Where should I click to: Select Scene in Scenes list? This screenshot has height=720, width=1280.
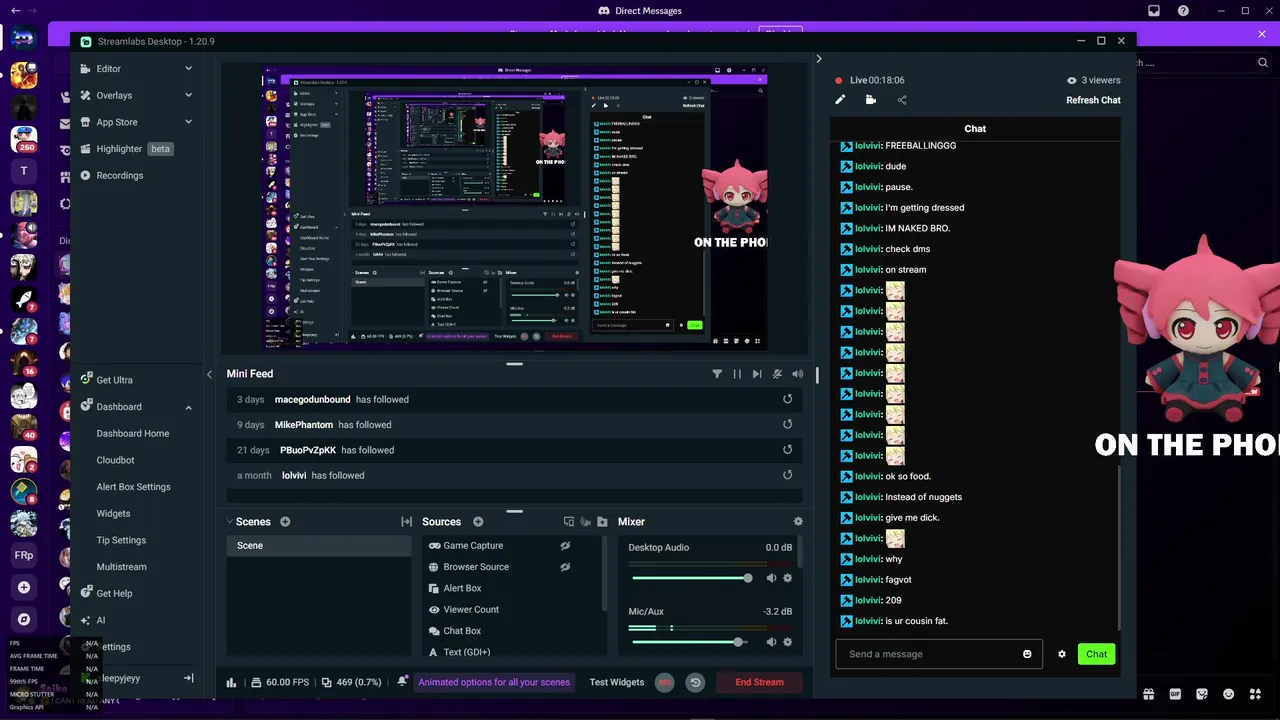point(319,546)
